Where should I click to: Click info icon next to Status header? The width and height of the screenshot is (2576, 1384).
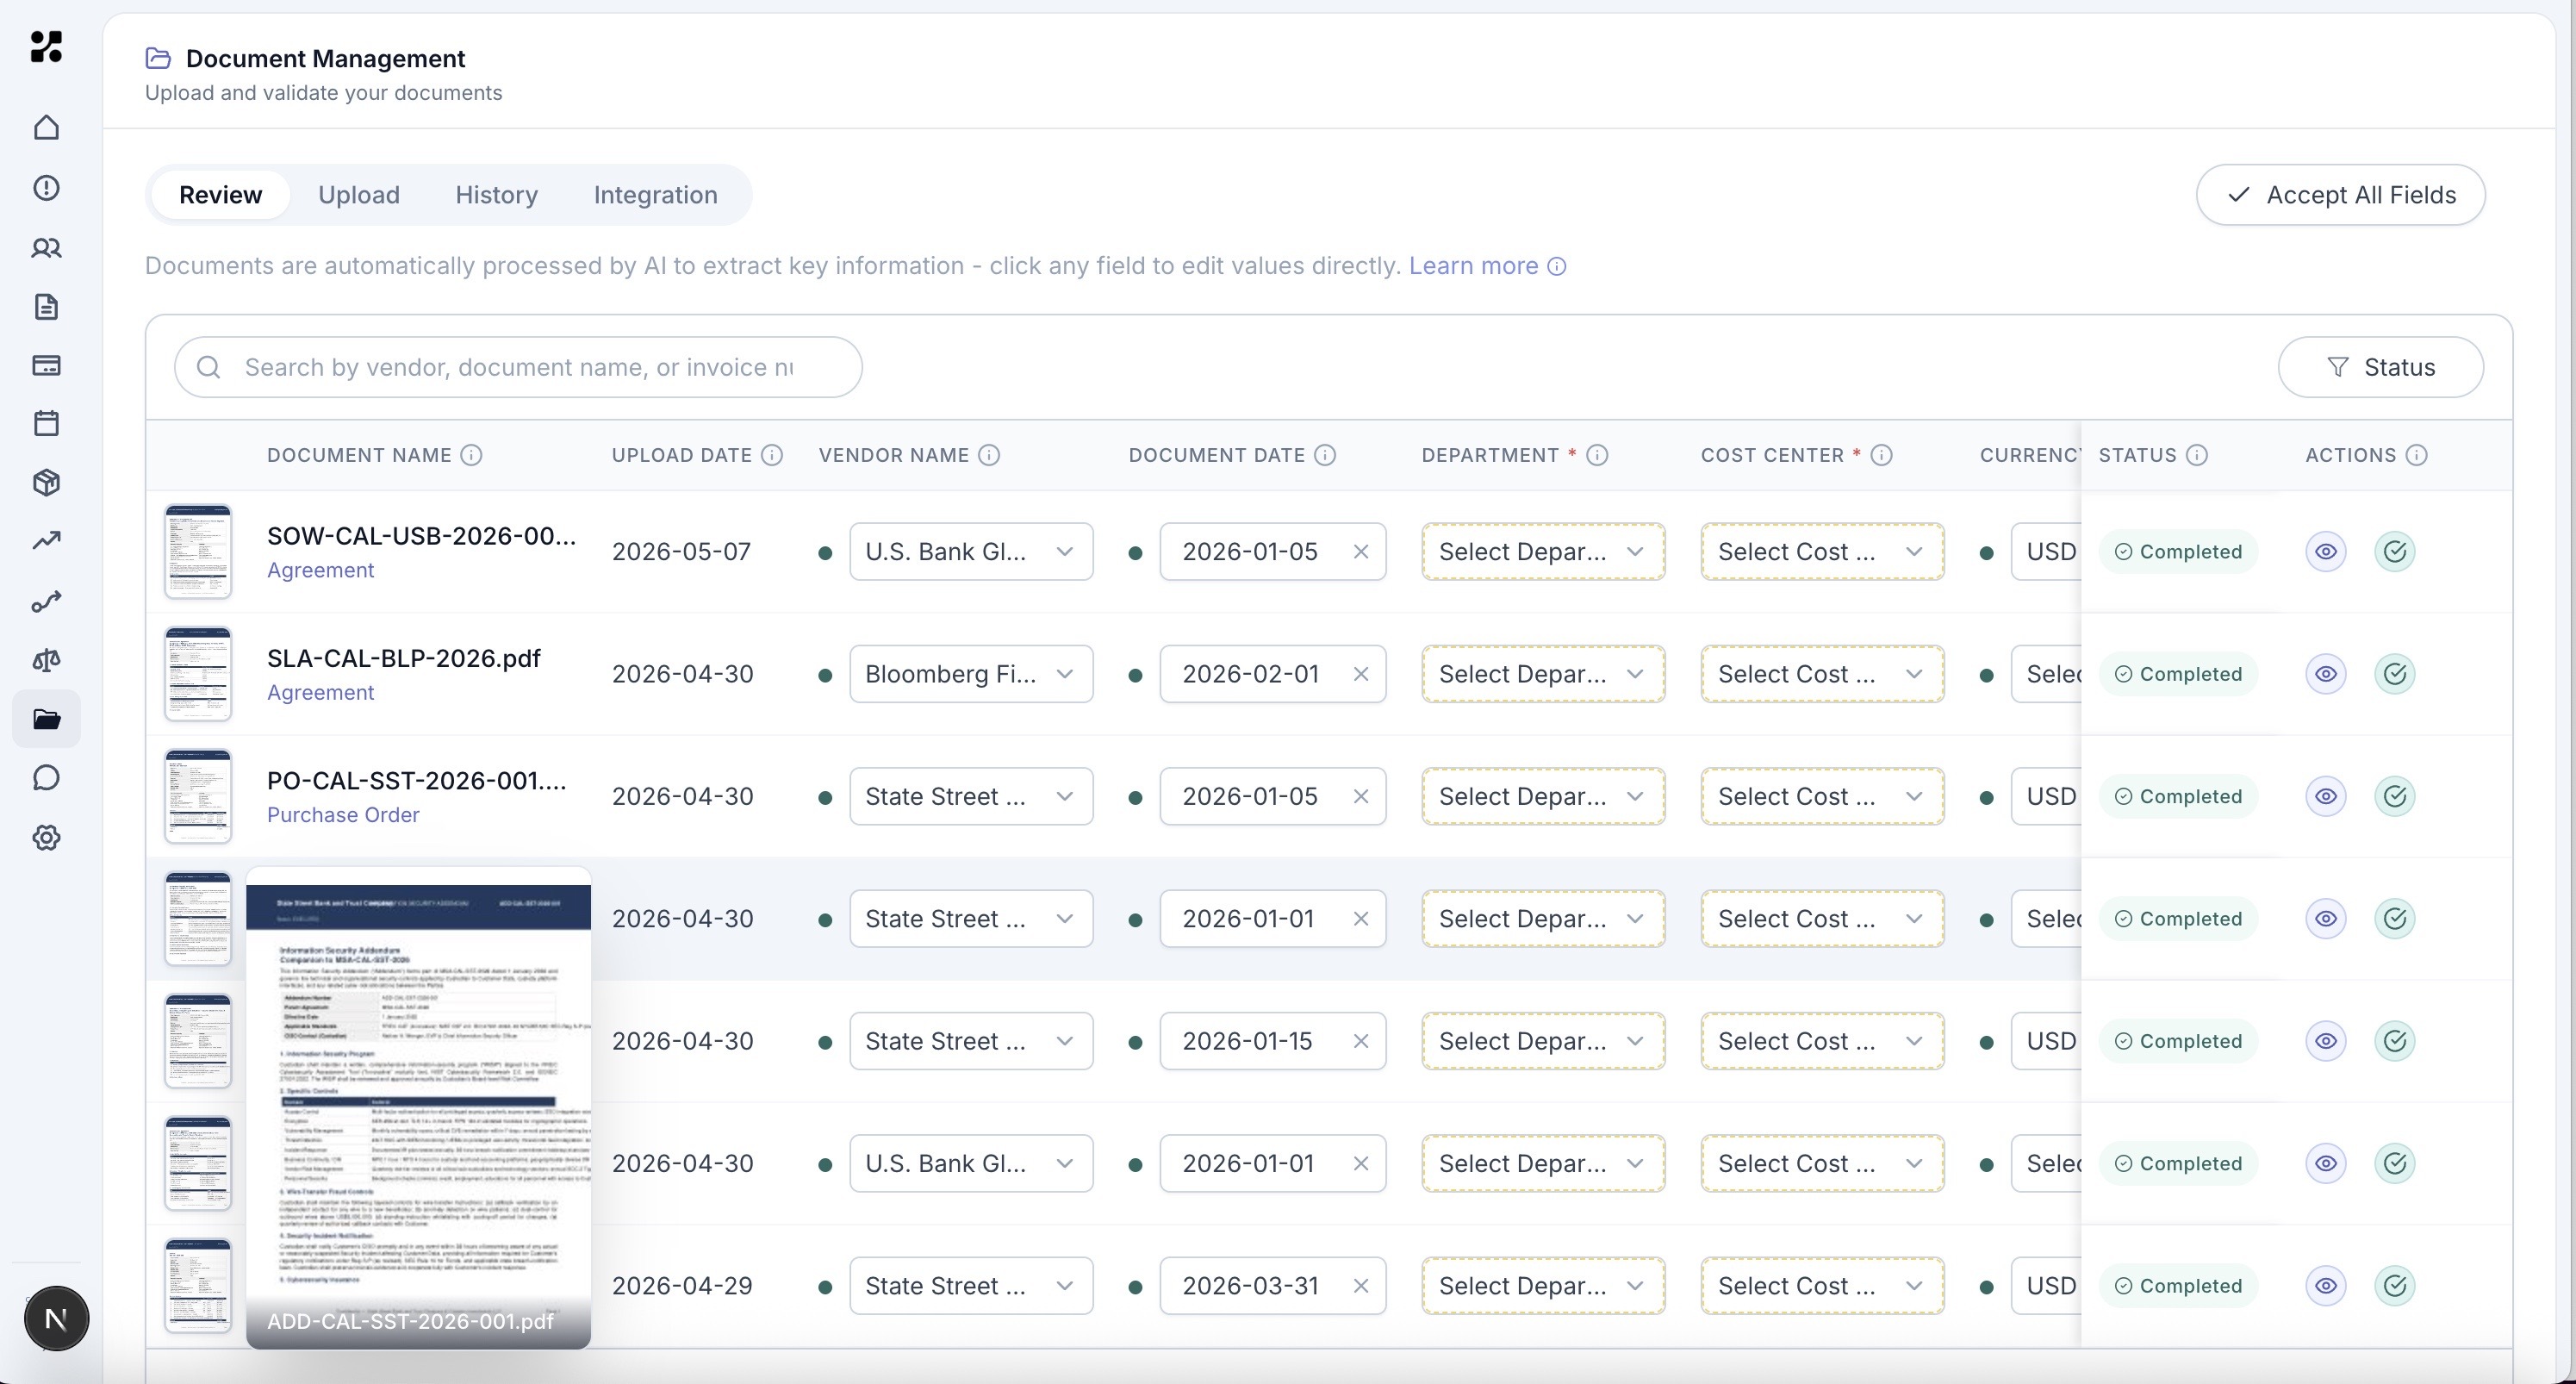coord(2196,455)
